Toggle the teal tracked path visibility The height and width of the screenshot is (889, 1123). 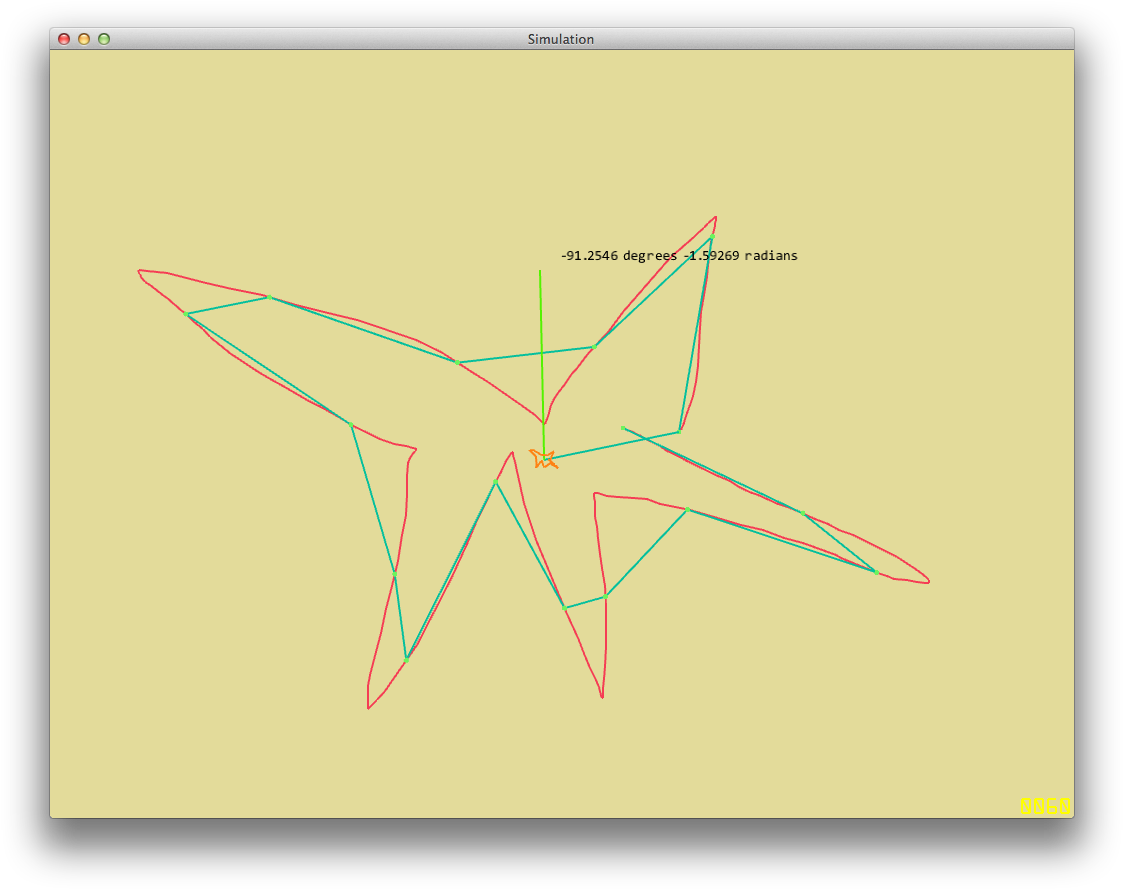pyautogui.click(x=525, y=355)
